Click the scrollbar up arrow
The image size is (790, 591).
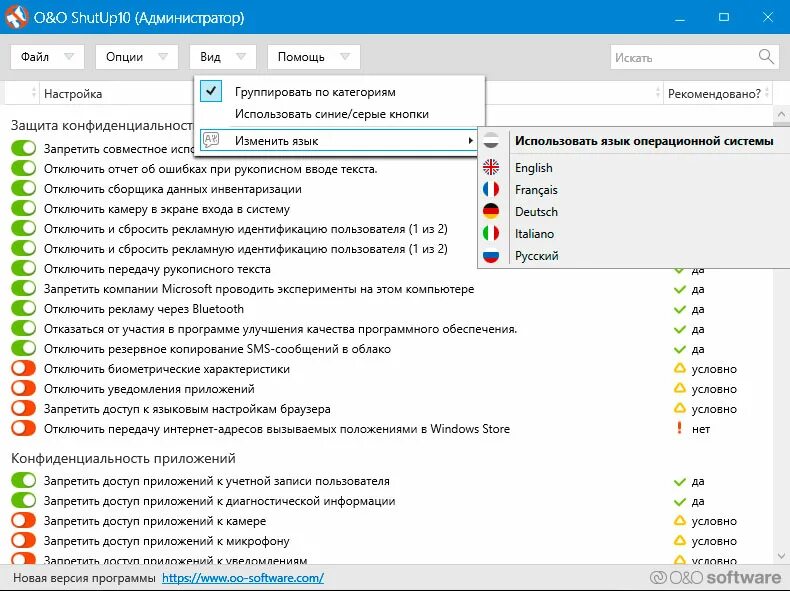tap(781, 114)
